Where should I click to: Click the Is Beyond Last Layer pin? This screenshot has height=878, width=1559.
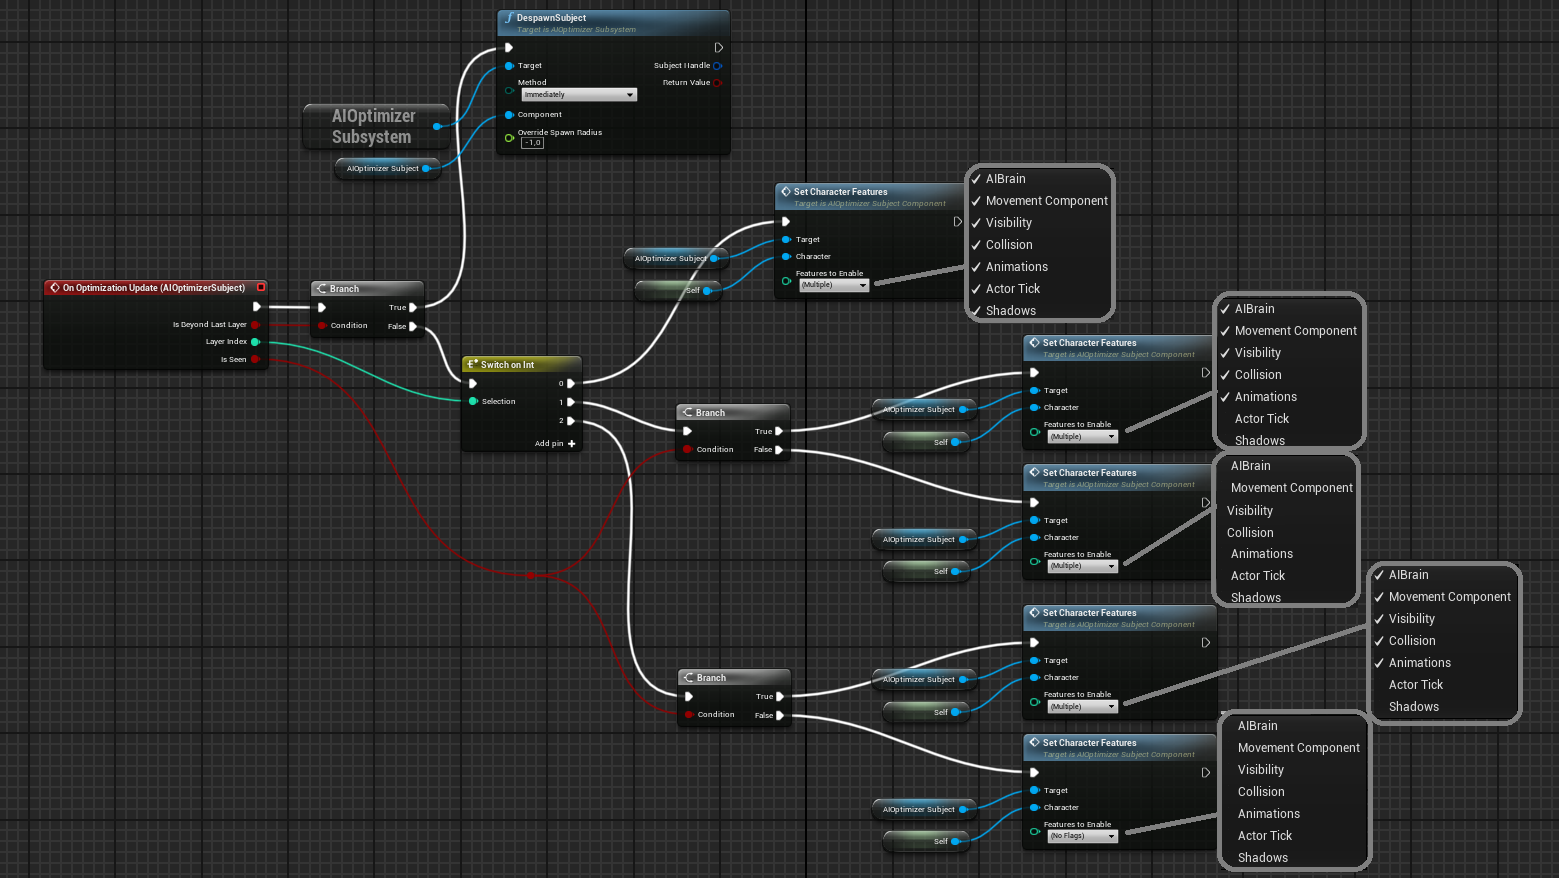pyautogui.click(x=255, y=325)
